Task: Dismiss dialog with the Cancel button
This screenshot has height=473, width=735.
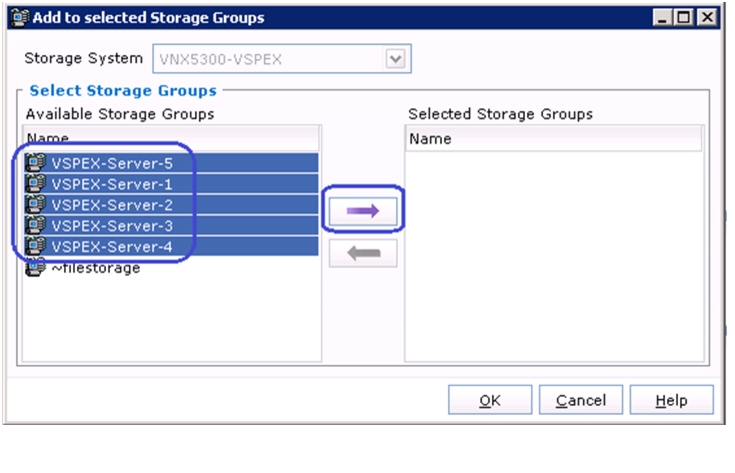Action: 581,400
